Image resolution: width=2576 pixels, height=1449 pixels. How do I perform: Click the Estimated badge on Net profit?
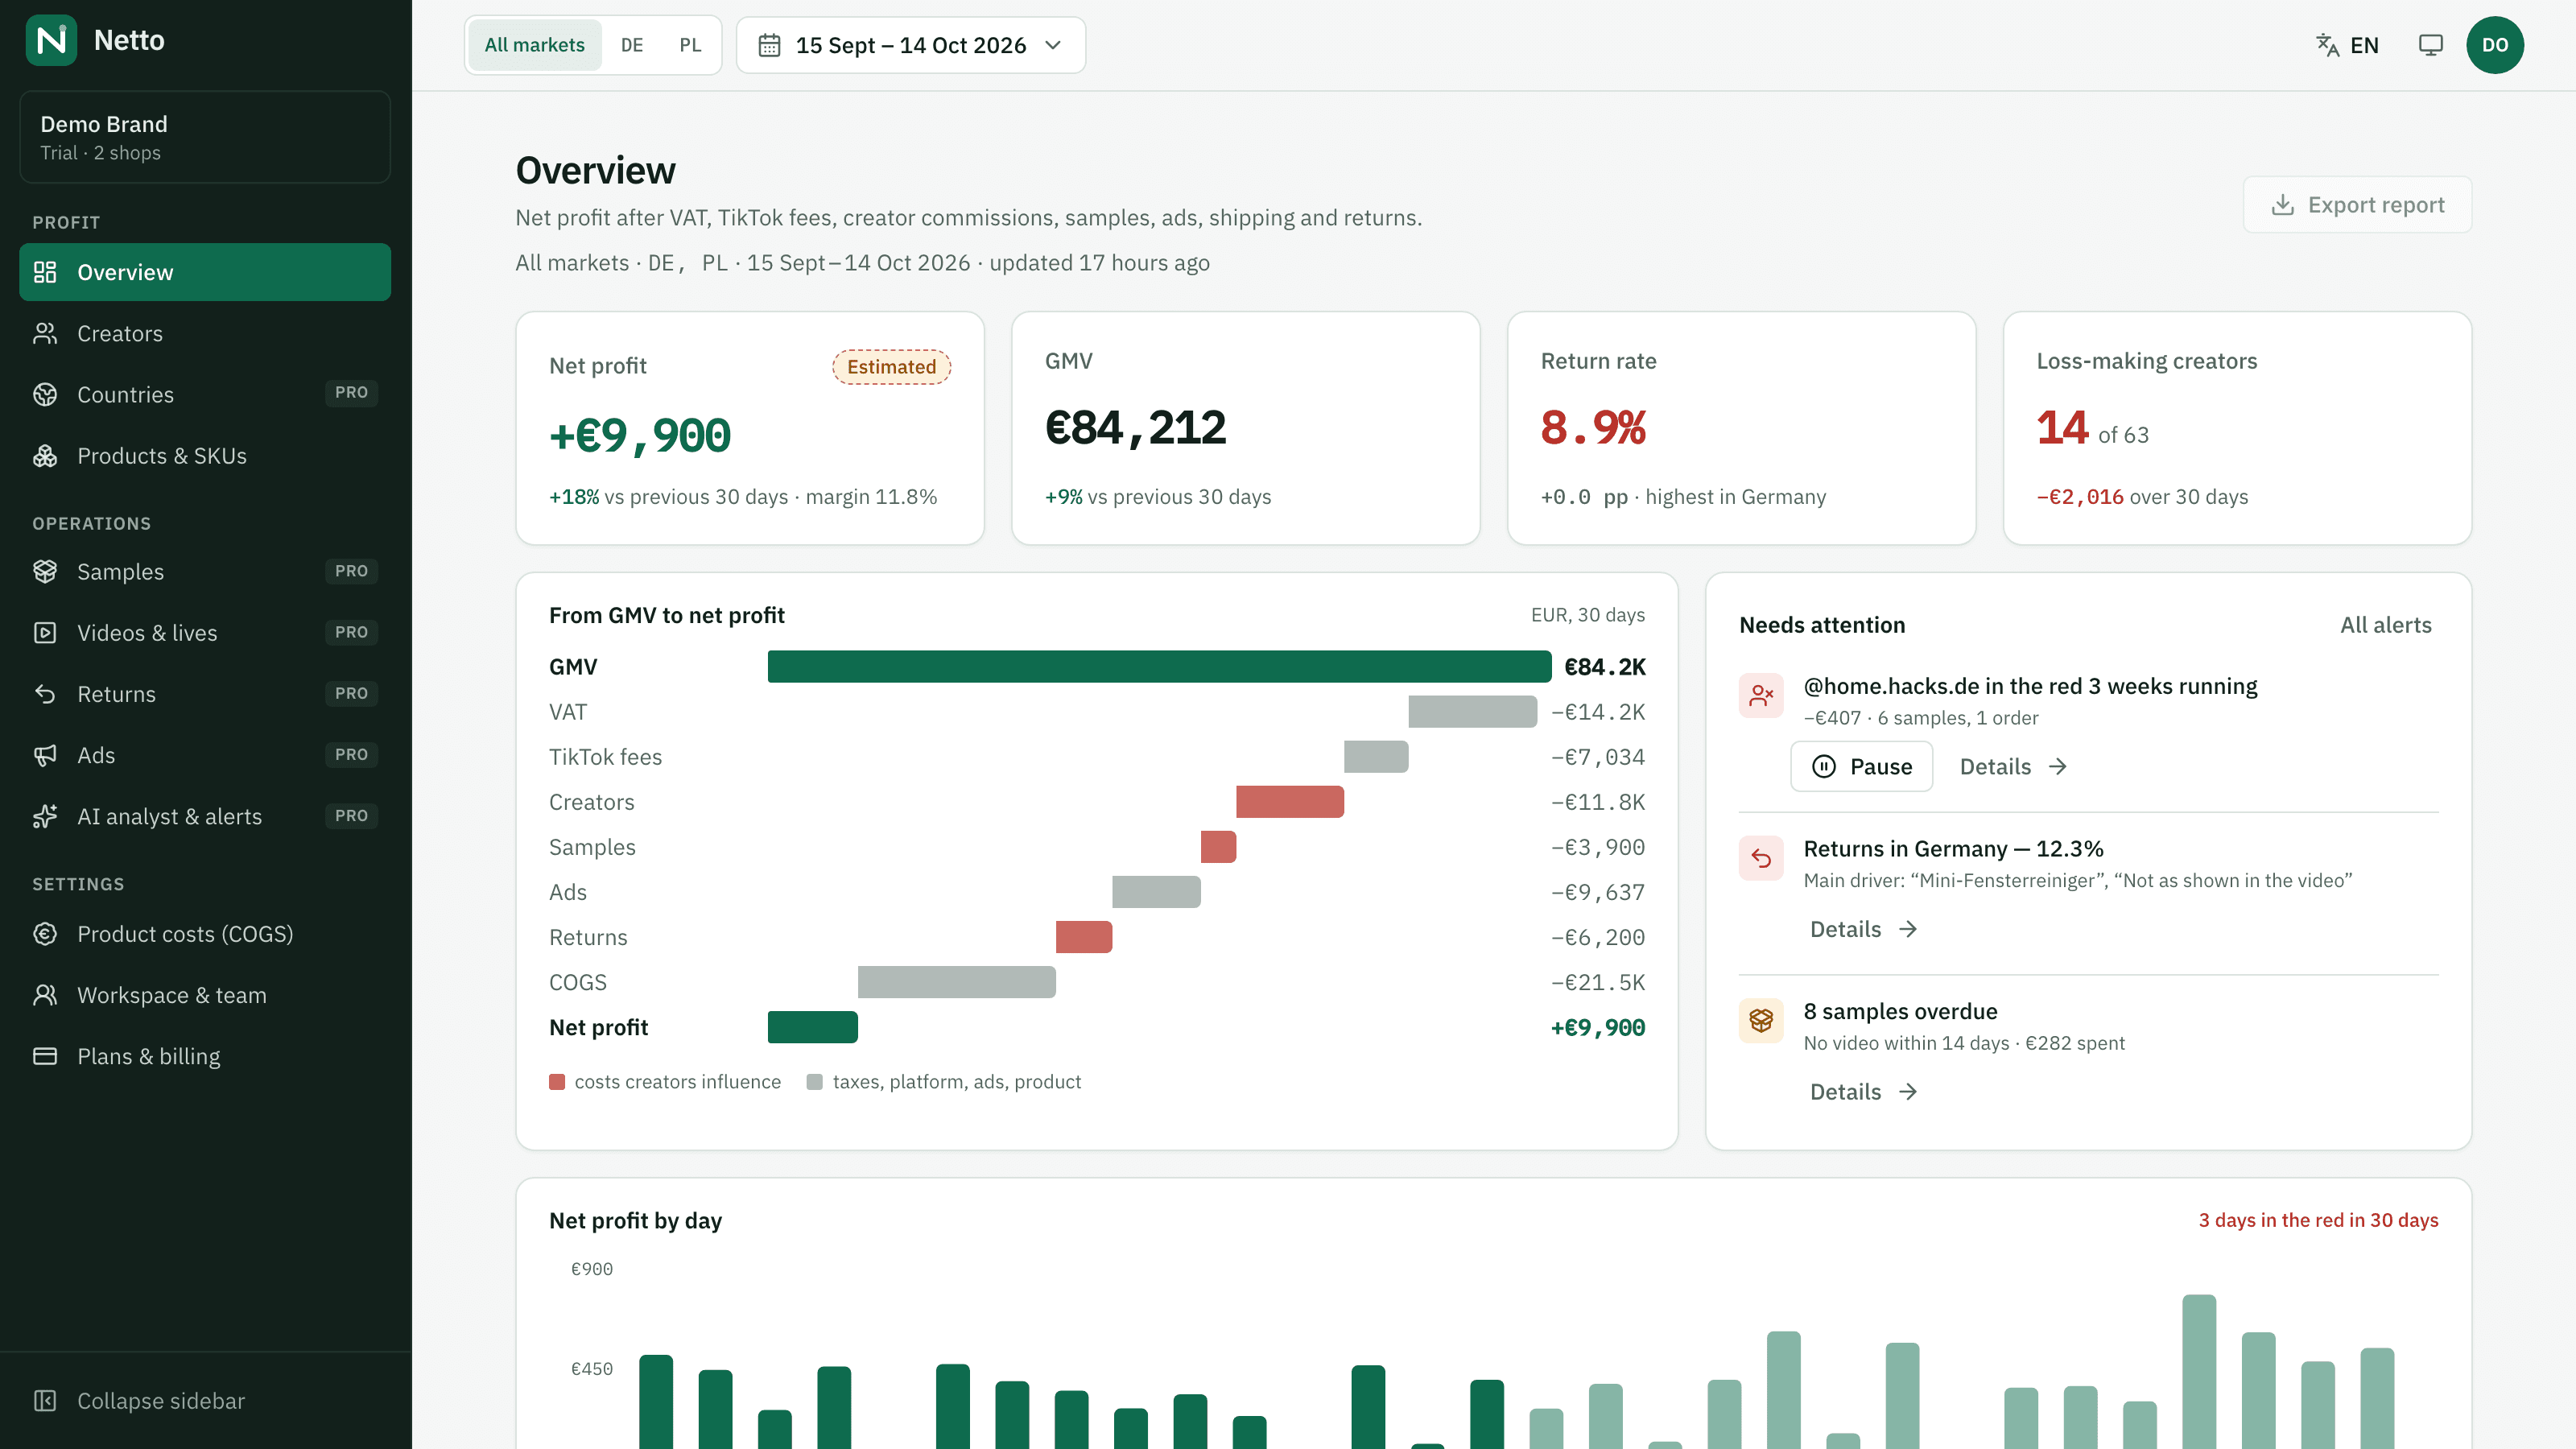pos(891,367)
